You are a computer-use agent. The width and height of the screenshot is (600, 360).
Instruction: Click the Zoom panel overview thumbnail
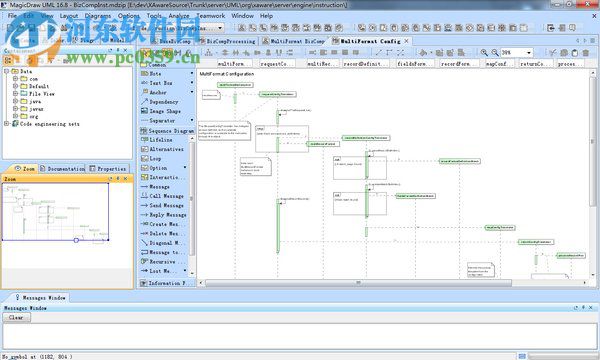coord(55,212)
